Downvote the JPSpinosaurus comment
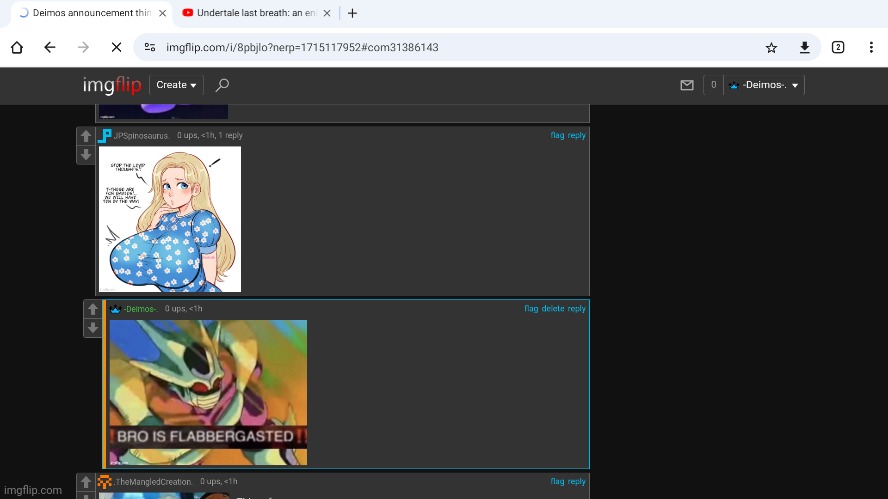Screen dimensions: 888x499 click(x=86, y=154)
